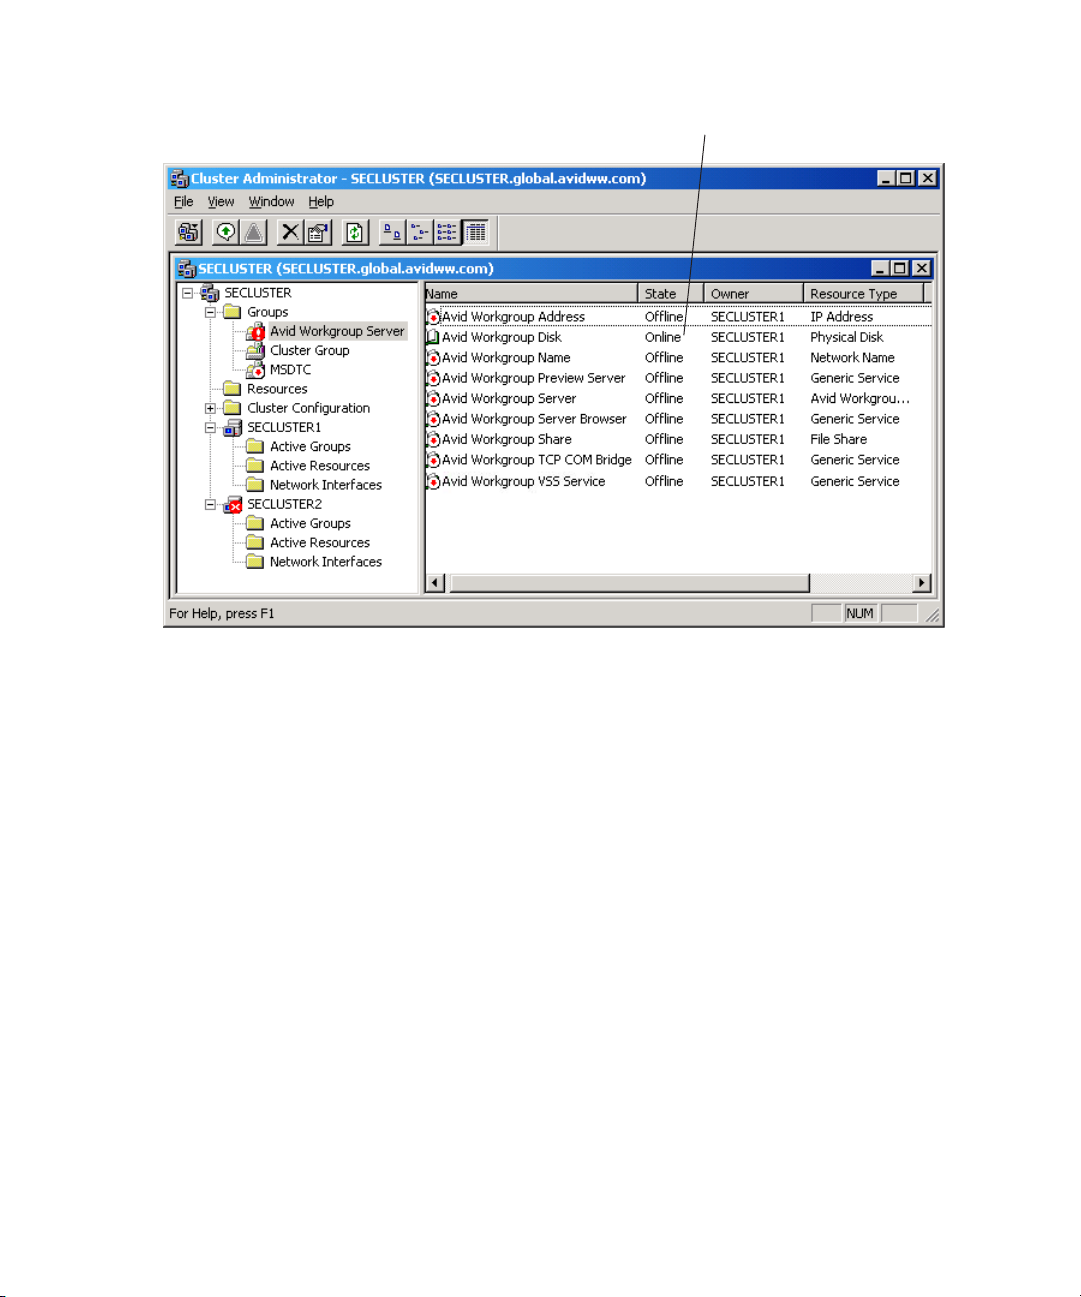Click the Avid Workgroup Server group icon
Image resolution: width=1081 pixels, height=1297 pixels.
(x=255, y=331)
